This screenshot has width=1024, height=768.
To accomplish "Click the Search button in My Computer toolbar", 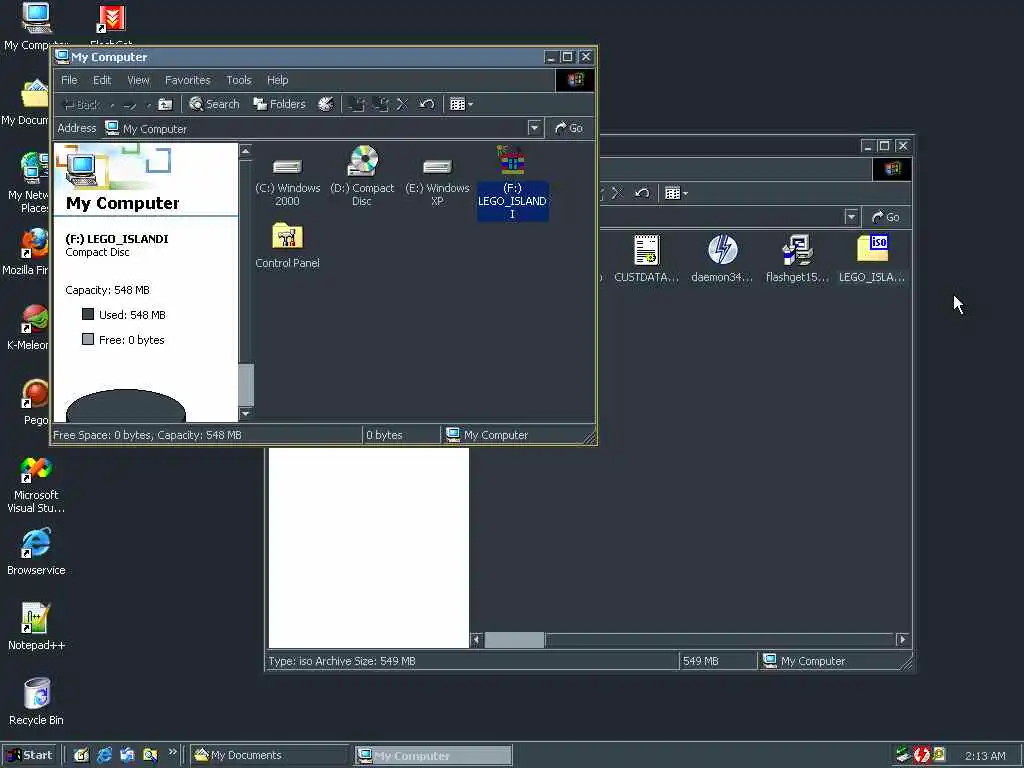I will point(214,104).
